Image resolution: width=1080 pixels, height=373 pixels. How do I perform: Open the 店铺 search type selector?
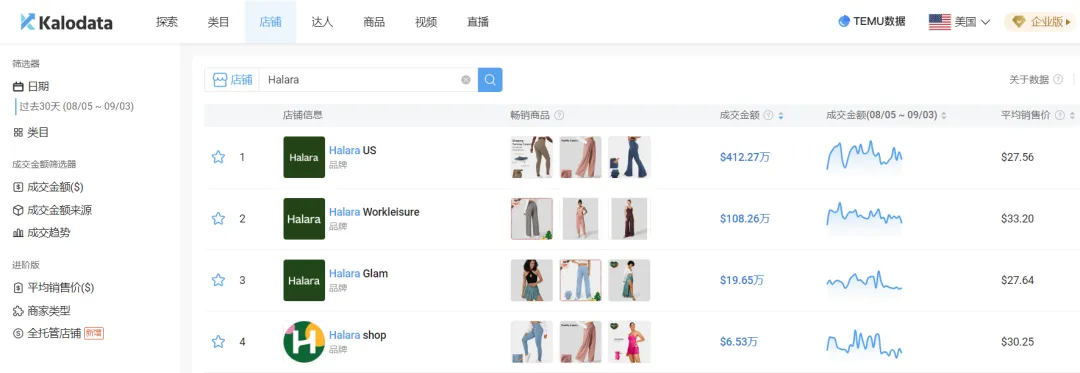point(232,80)
